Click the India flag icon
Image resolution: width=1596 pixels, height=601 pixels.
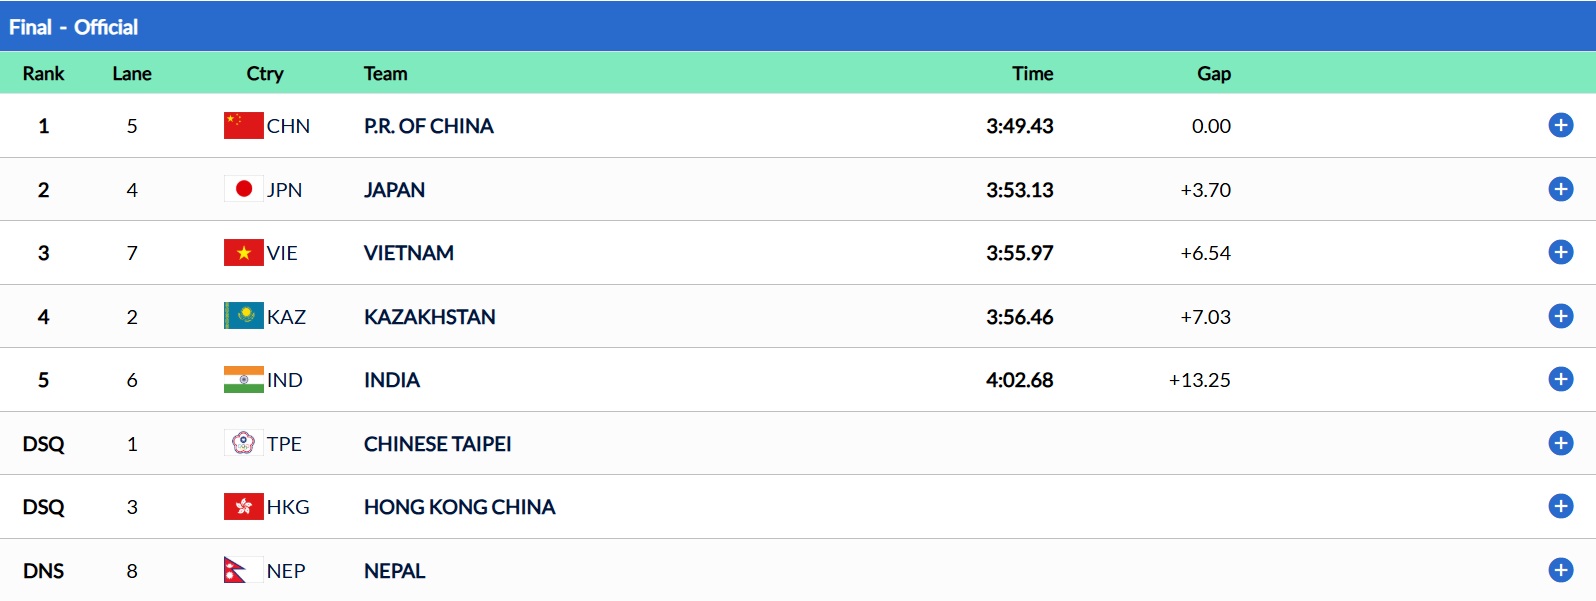click(243, 380)
